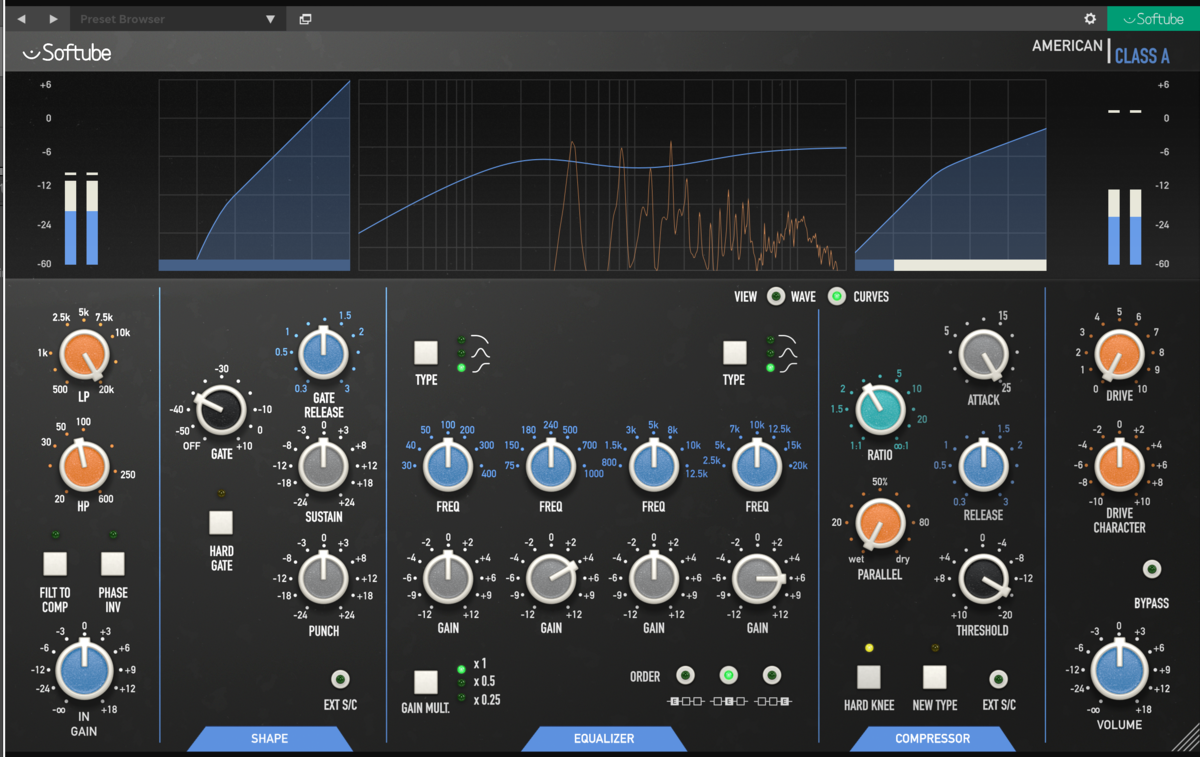Viewport: 1200px width, 757px height.
Task: Go to next preset arrow
Action: pos(54,19)
